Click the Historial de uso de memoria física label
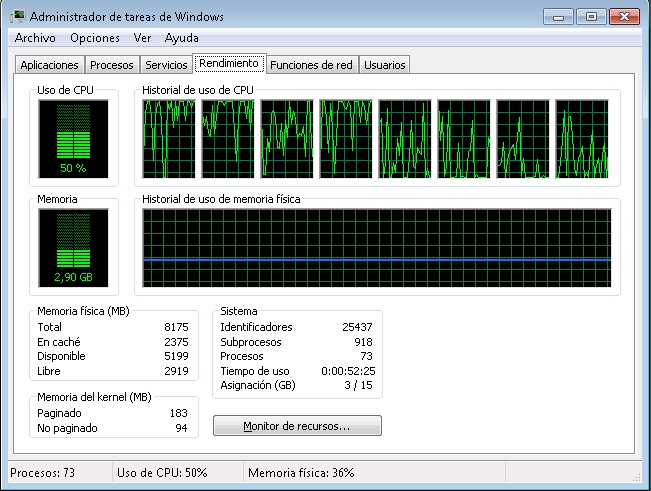The image size is (651, 491). pyautogui.click(x=221, y=199)
